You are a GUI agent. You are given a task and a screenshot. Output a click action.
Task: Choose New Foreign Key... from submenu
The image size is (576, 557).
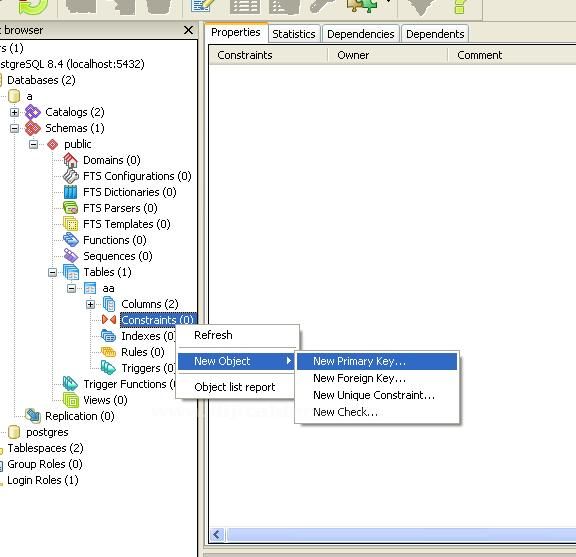point(377,378)
